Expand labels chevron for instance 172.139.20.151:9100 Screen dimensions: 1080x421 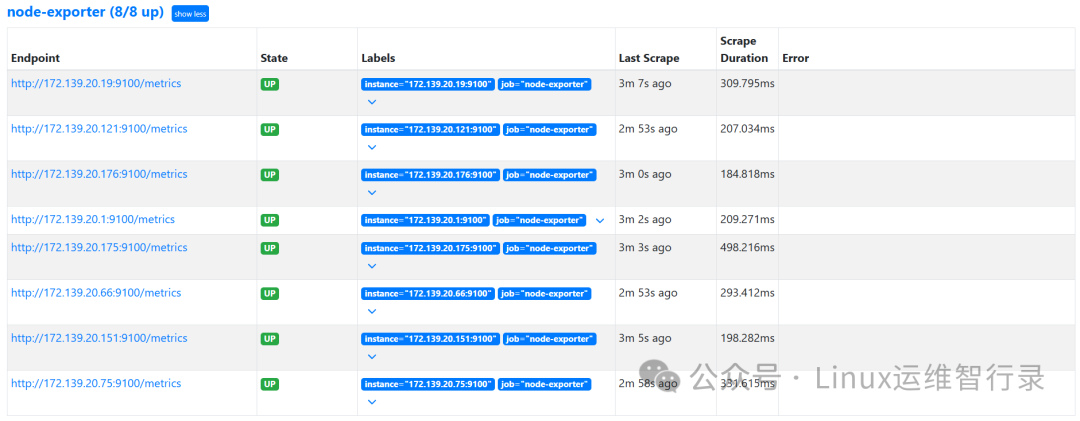click(x=372, y=356)
